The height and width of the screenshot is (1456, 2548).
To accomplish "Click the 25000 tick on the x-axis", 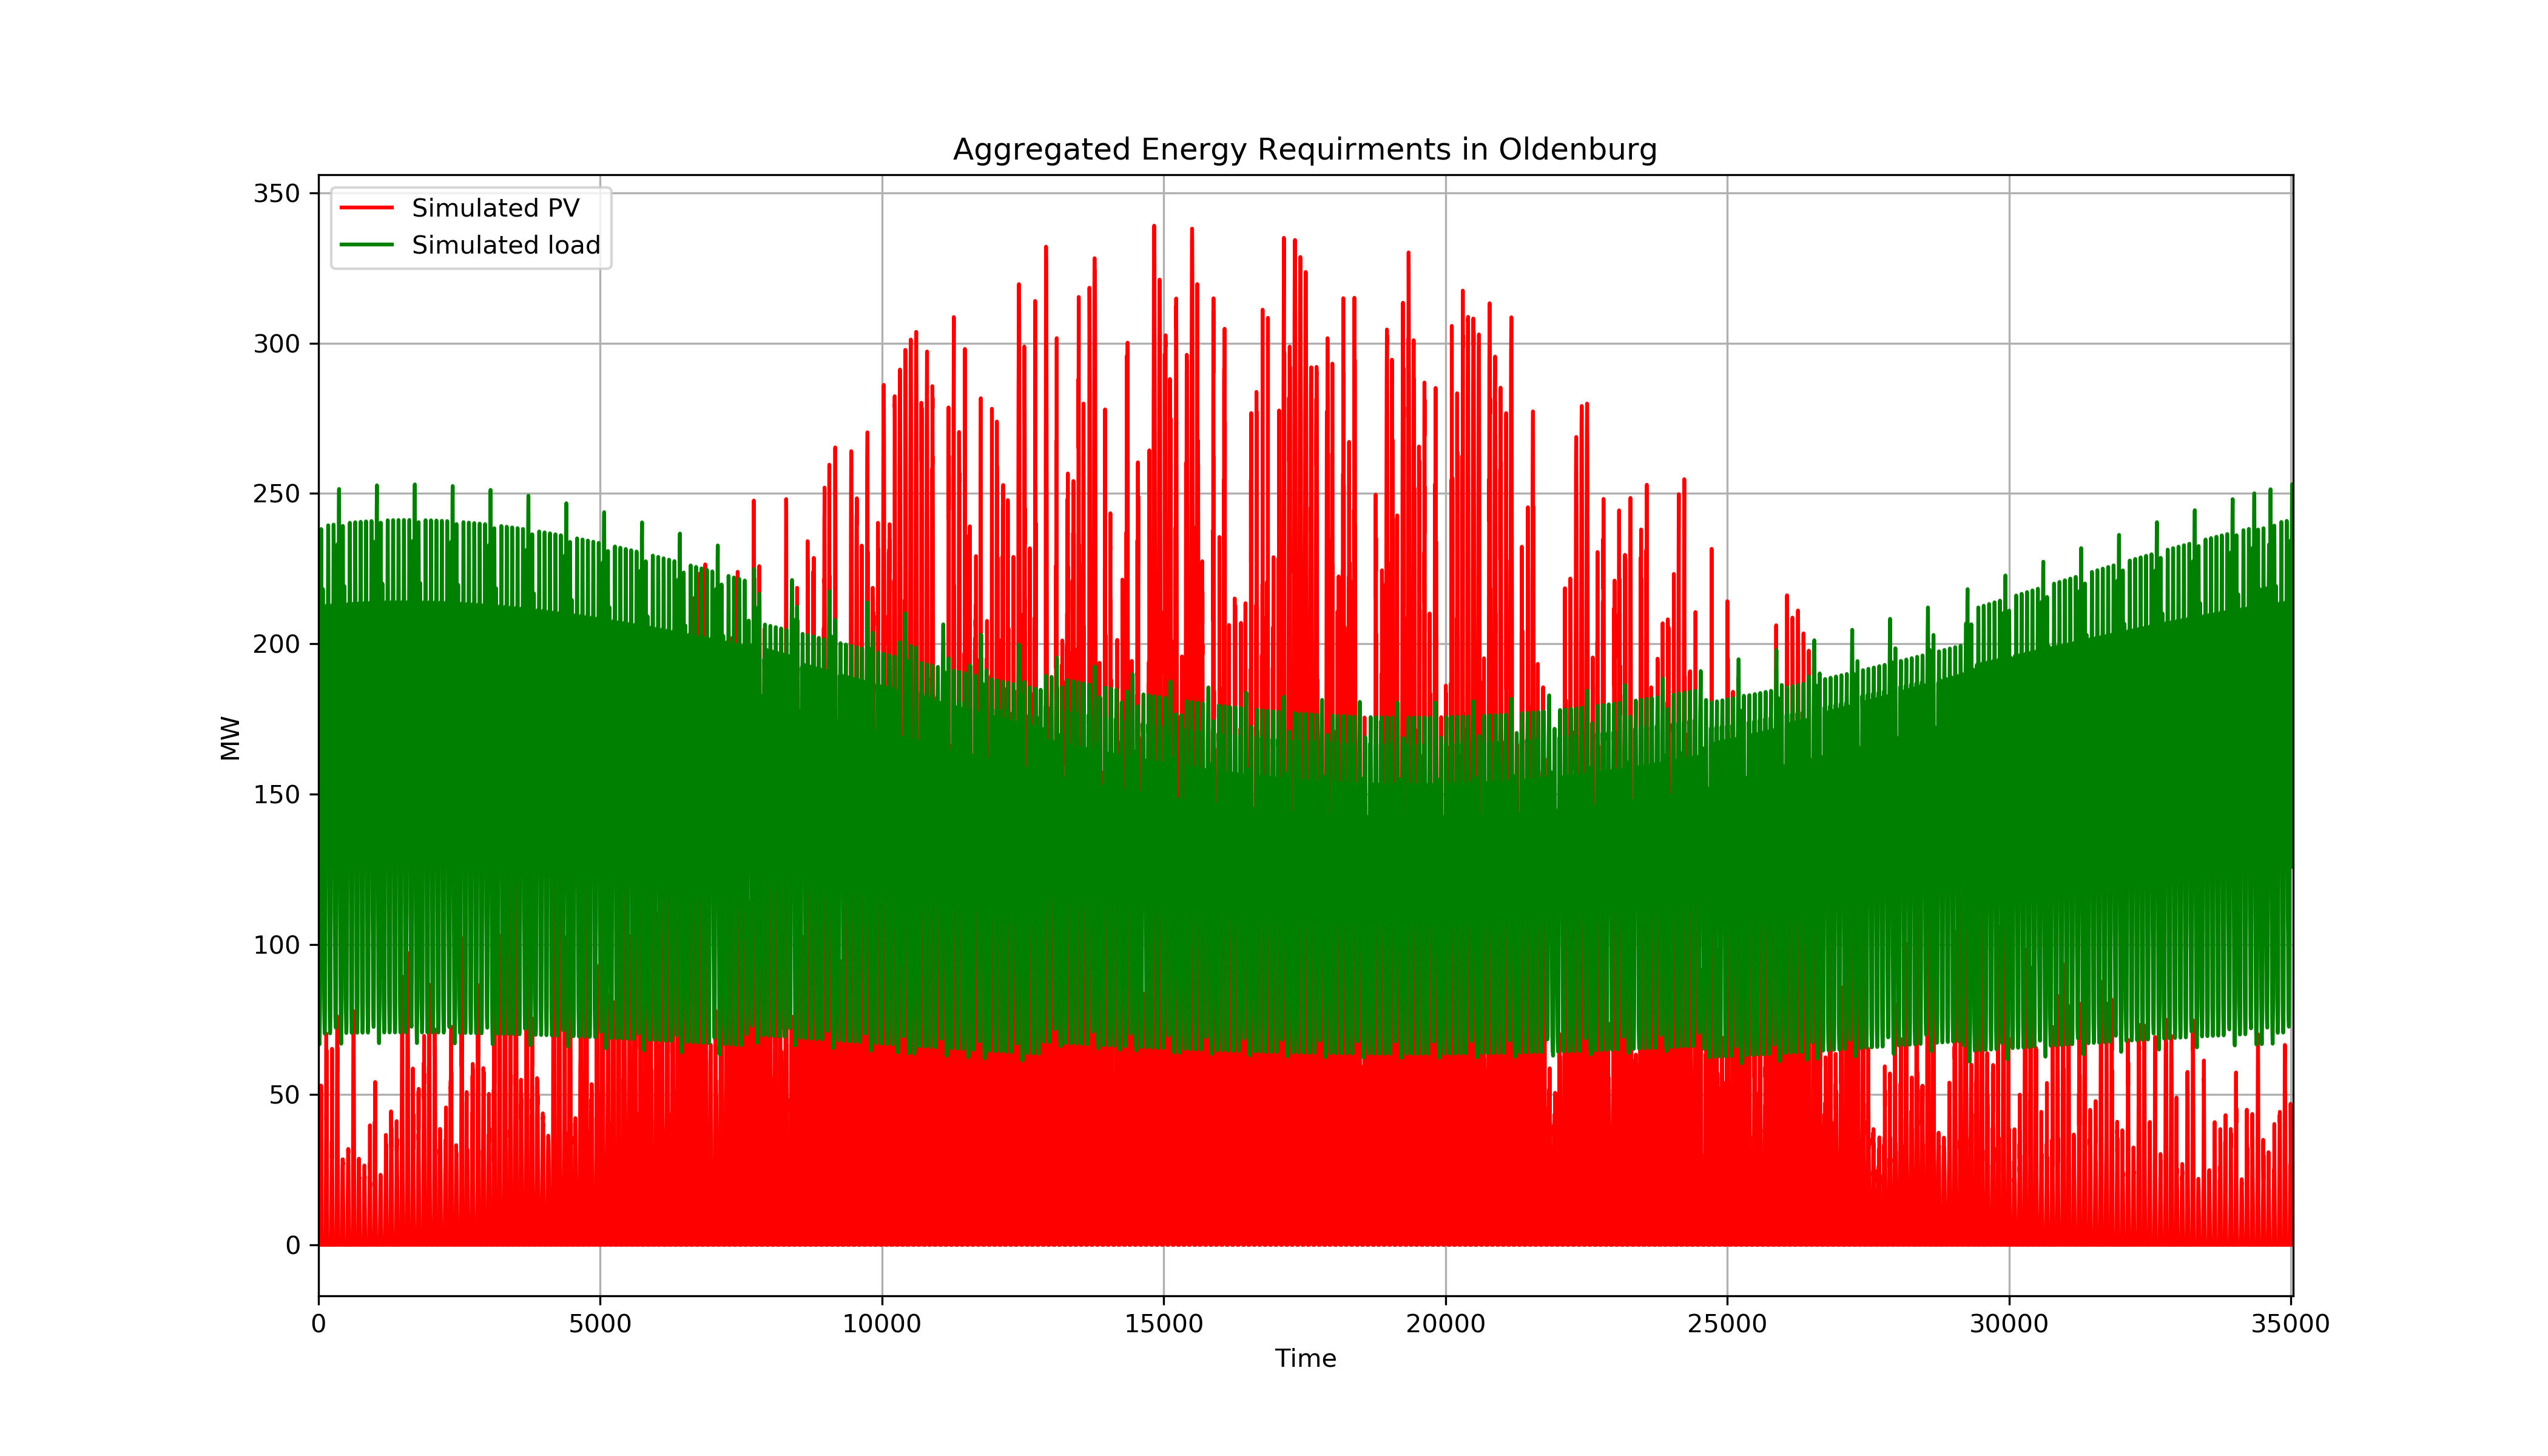I will pos(1727,1324).
